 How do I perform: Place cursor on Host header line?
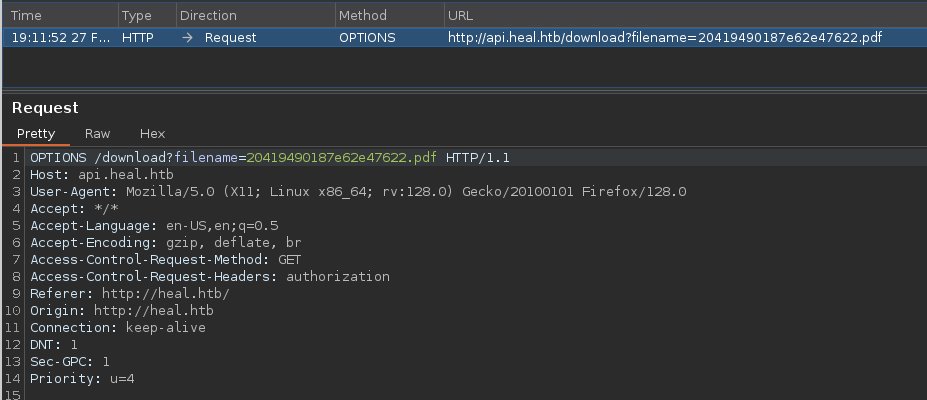(102, 175)
